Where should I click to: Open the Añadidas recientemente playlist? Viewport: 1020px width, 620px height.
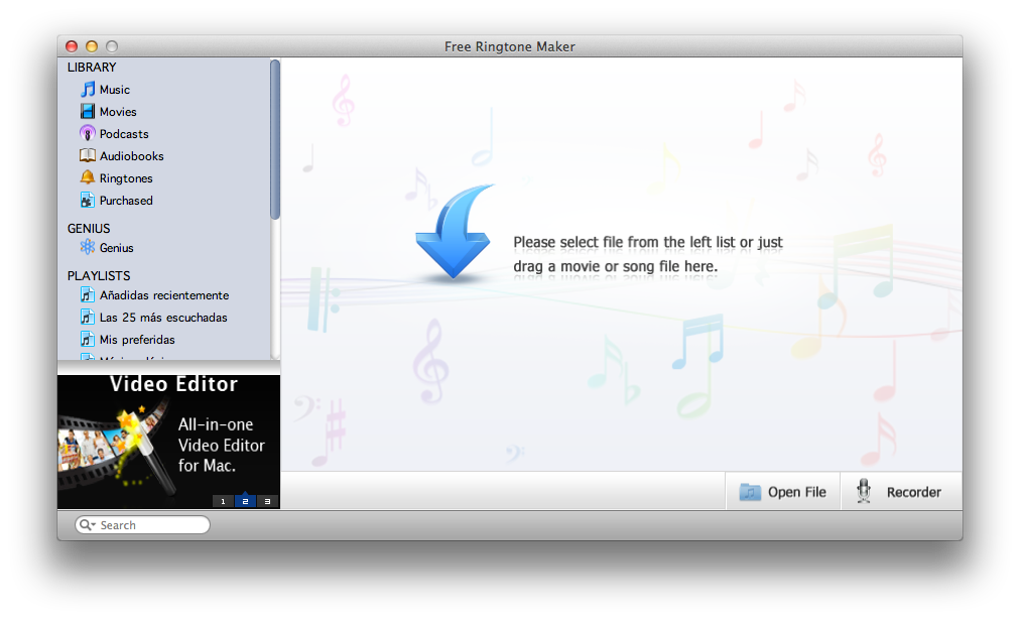click(164, 295)
